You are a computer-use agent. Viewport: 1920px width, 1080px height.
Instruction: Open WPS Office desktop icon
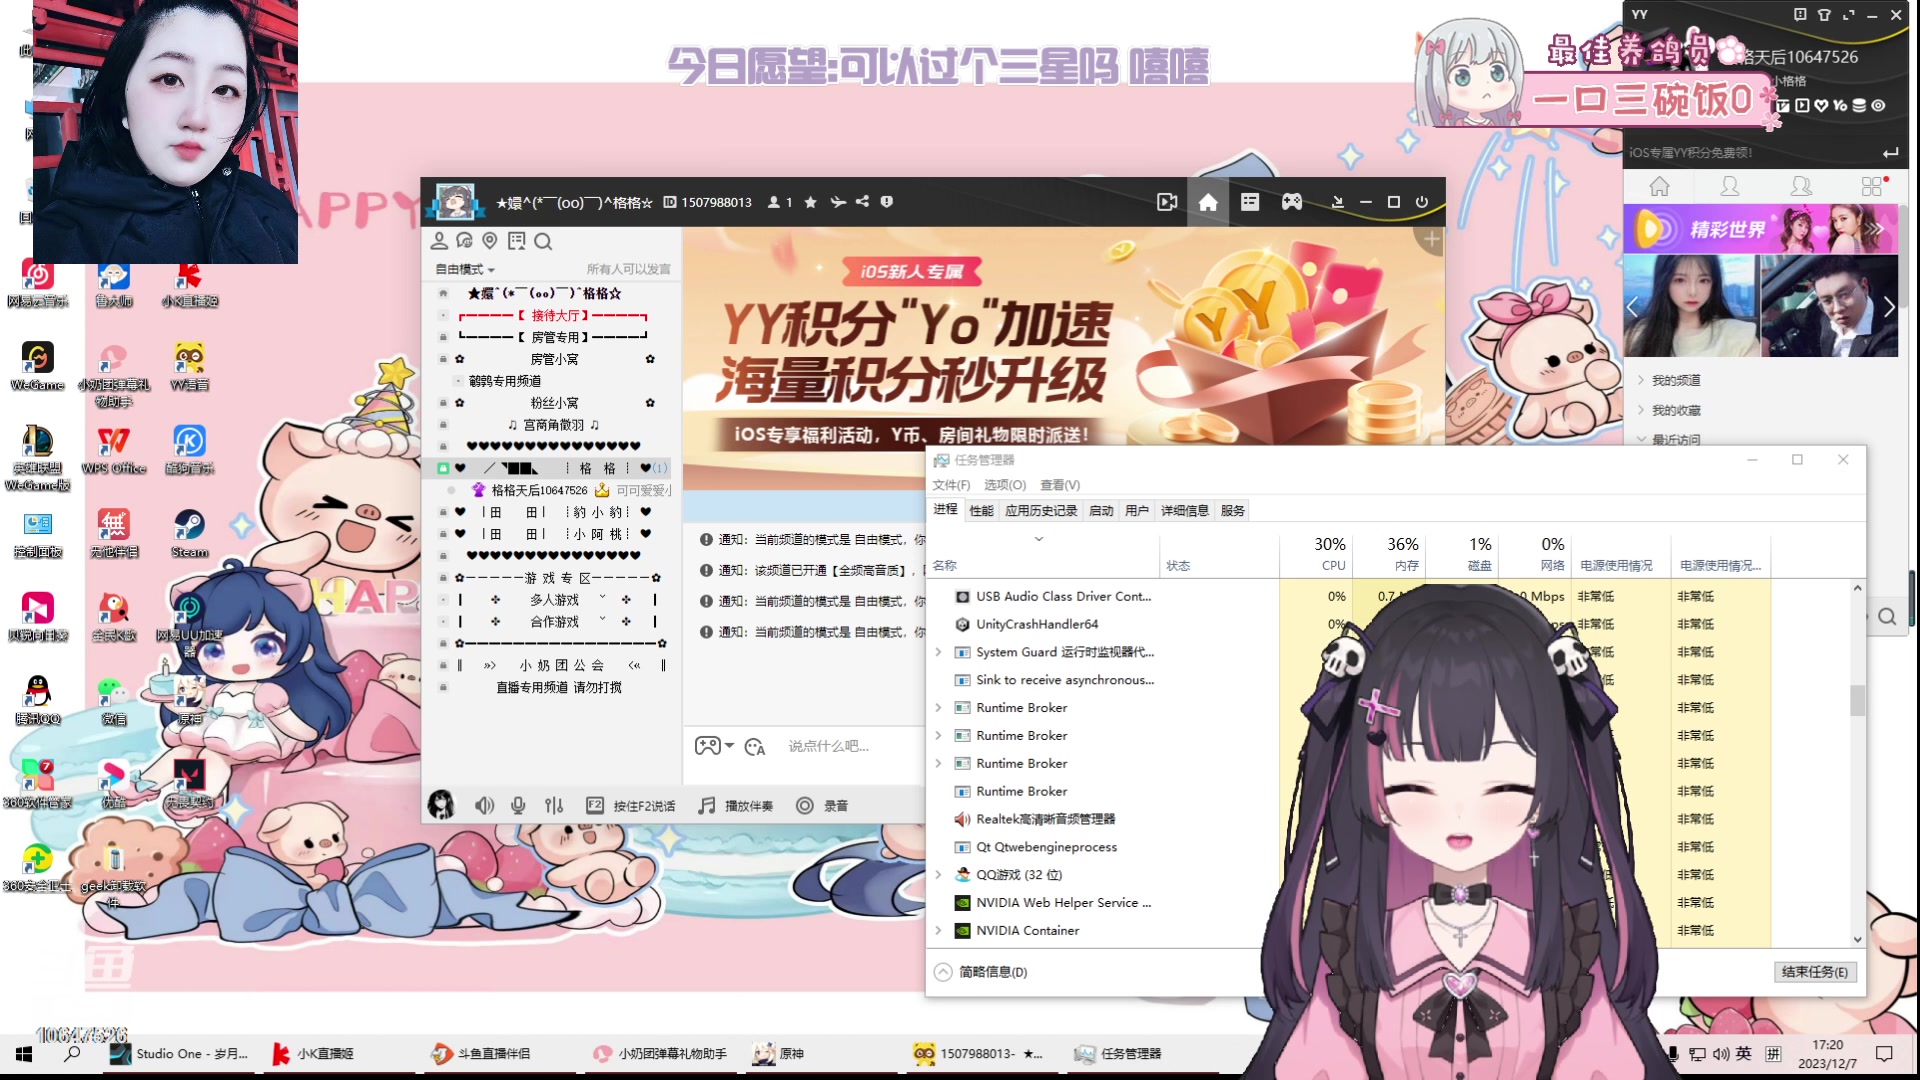click(114, 449)
